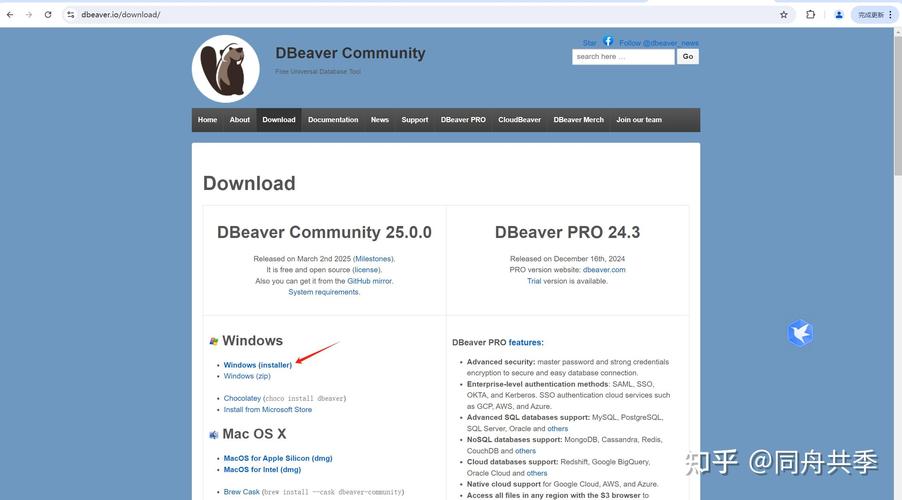Click the DBeaver beaver logo
Image resolution: width=902 pixels, height=500 pixels.
click(226, 69)
